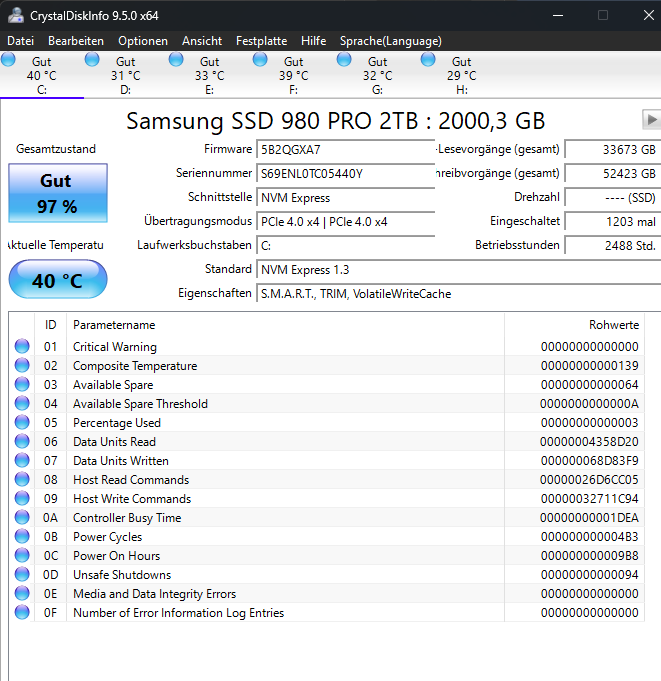Click the Gut 97 % health status button
Image resolution: width=661 pixels, height=681 pixels.
[x=58, y=193]
